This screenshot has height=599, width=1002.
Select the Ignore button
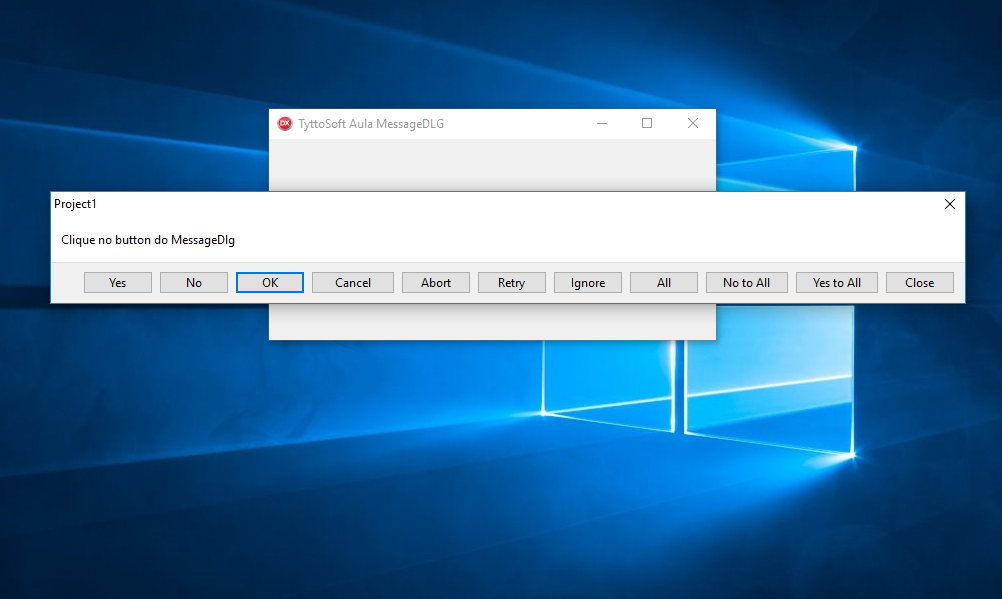(x=588, y=283)
